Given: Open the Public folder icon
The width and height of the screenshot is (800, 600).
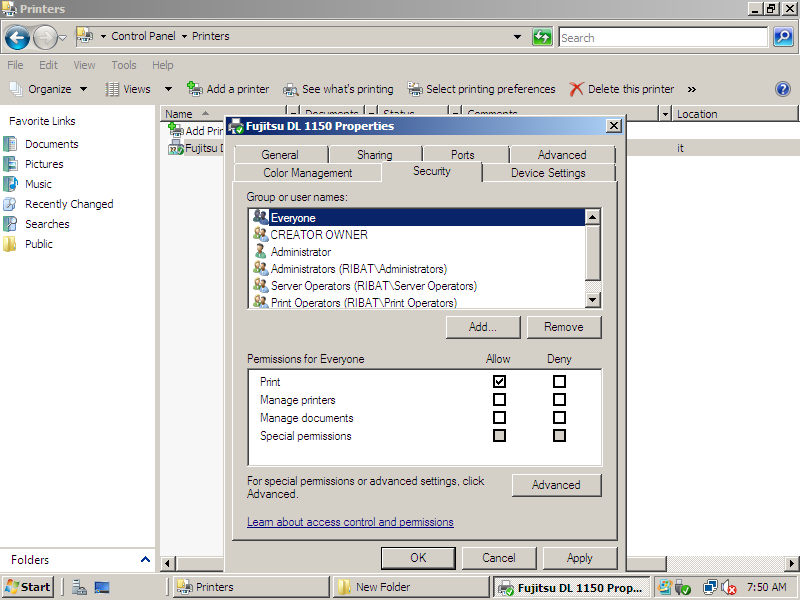Looking at the screenshot, I should 10,244.
